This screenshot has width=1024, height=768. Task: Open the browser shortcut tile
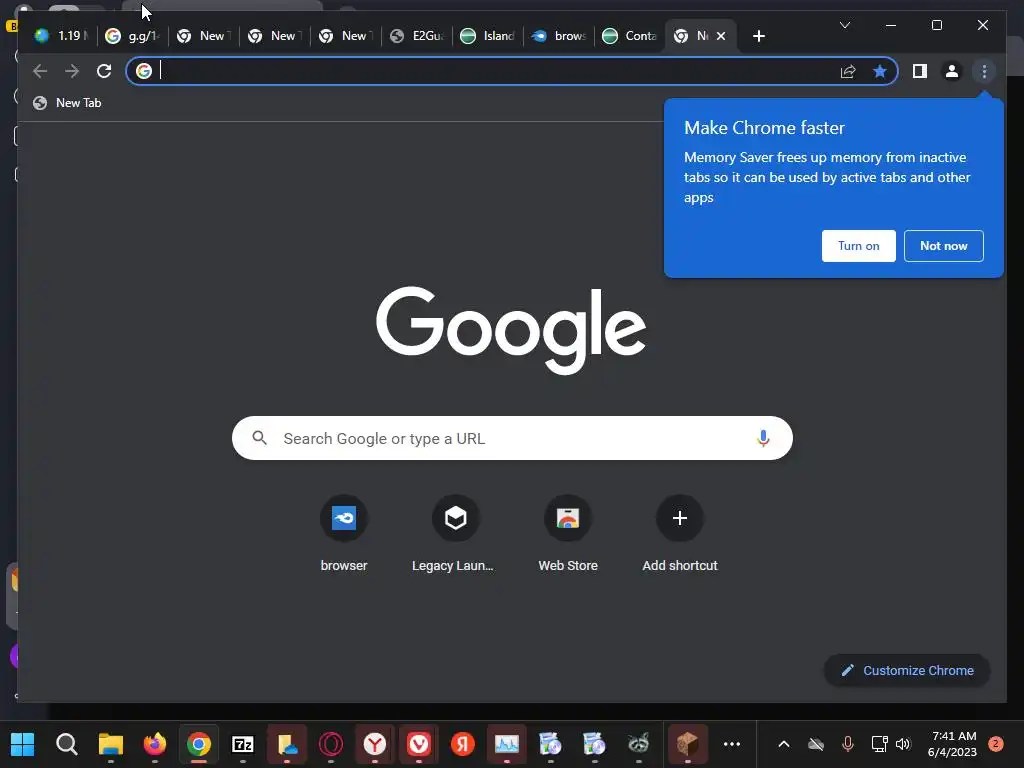tap(344, 534)
